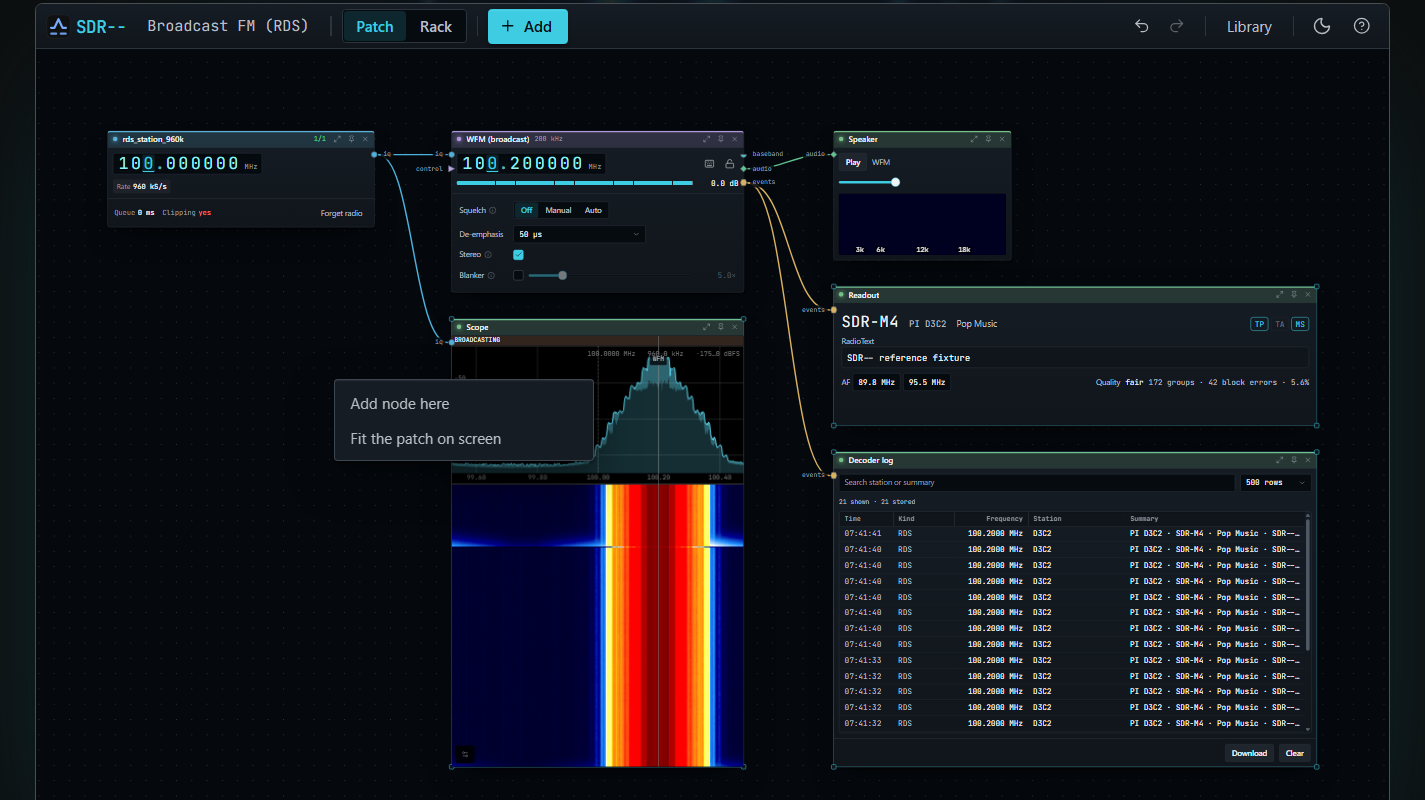The image size is (1425, 800).
Task: Pin the rds_station_960k node
Action: pyautogui.click(x=351, y=139)
